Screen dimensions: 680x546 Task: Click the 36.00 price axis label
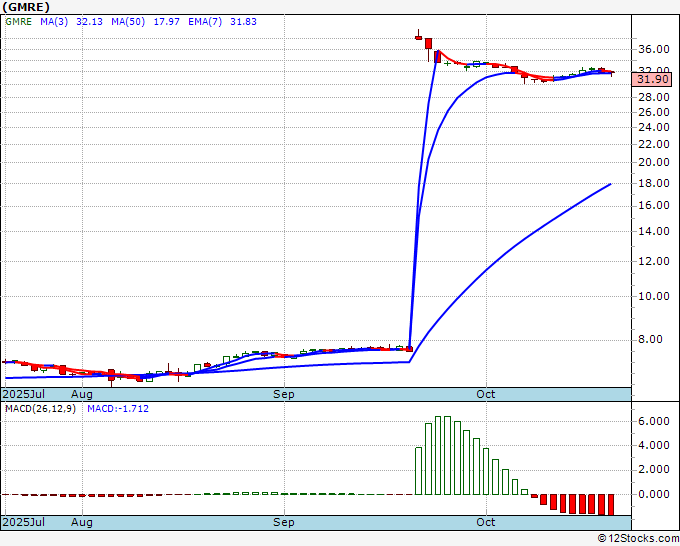[x=654, y=49]
